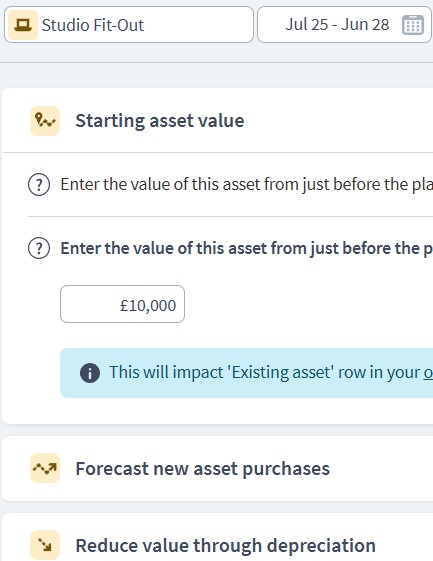Open help icon on first asset value line
Viewport: 433px width, 561px height.
[x=39, y=185]
